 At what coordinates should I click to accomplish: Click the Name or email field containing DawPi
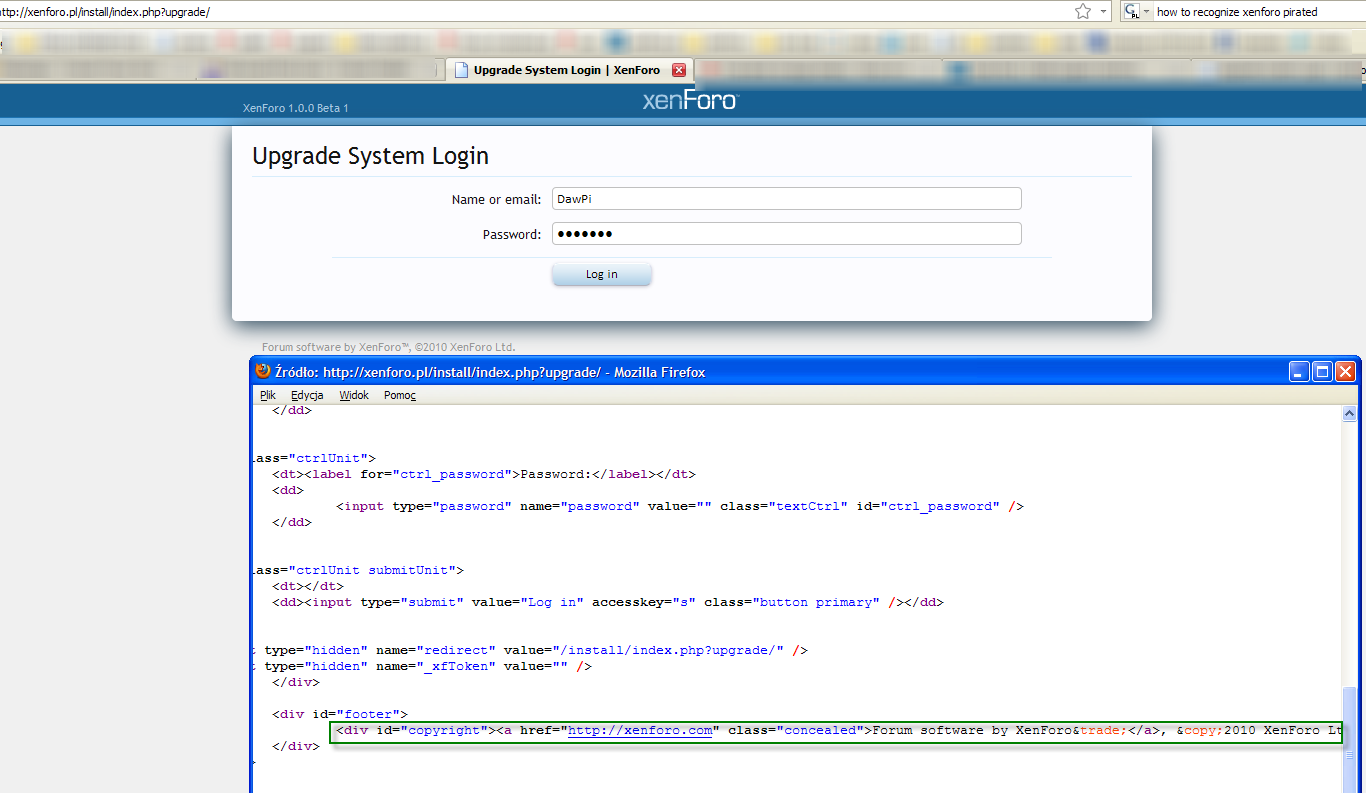coord(786,198)
